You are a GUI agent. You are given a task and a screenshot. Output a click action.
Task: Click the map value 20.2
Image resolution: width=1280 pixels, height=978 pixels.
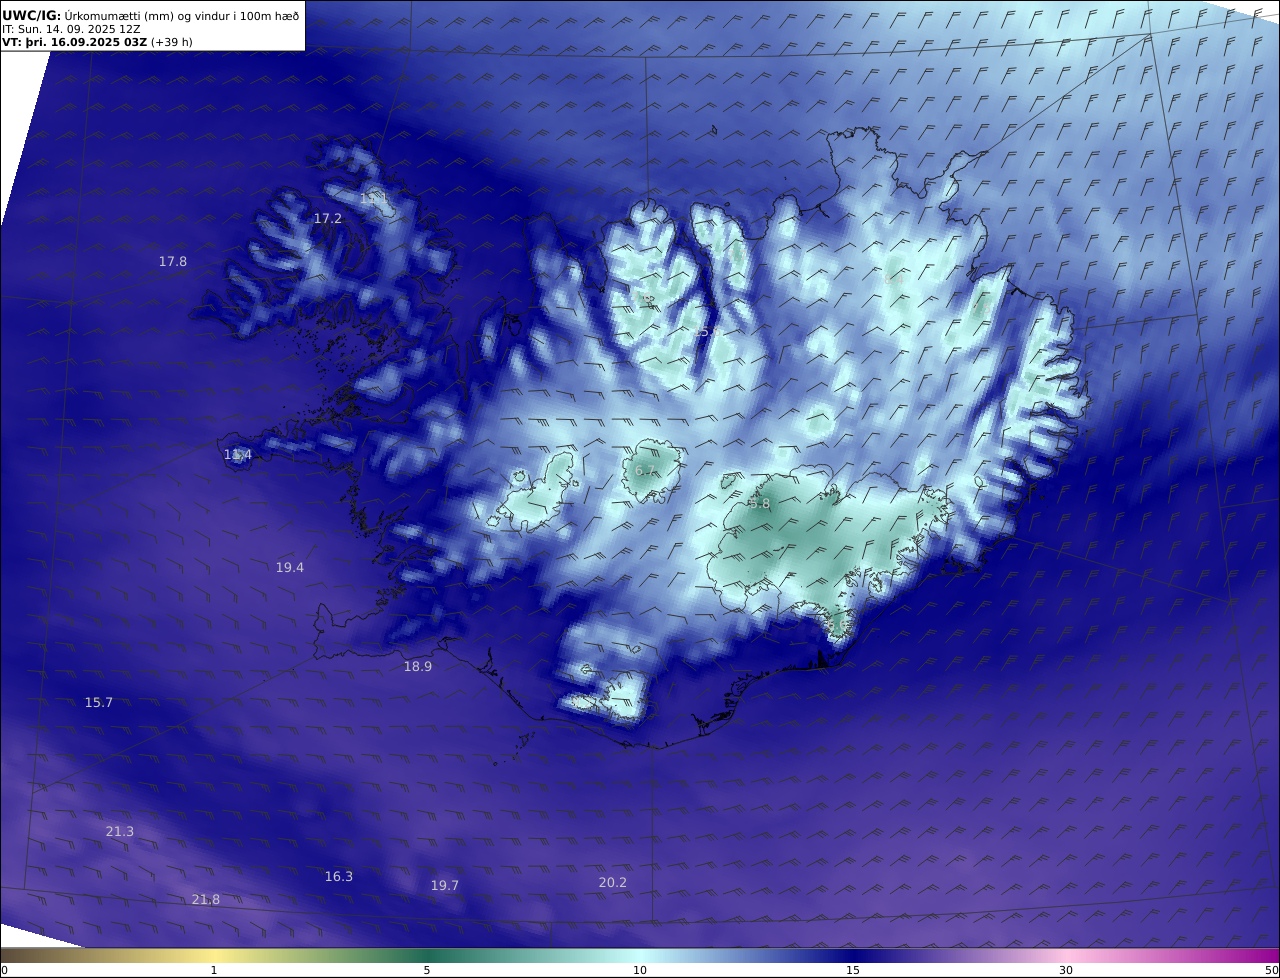pyautogui.click(x=613, y=882)
